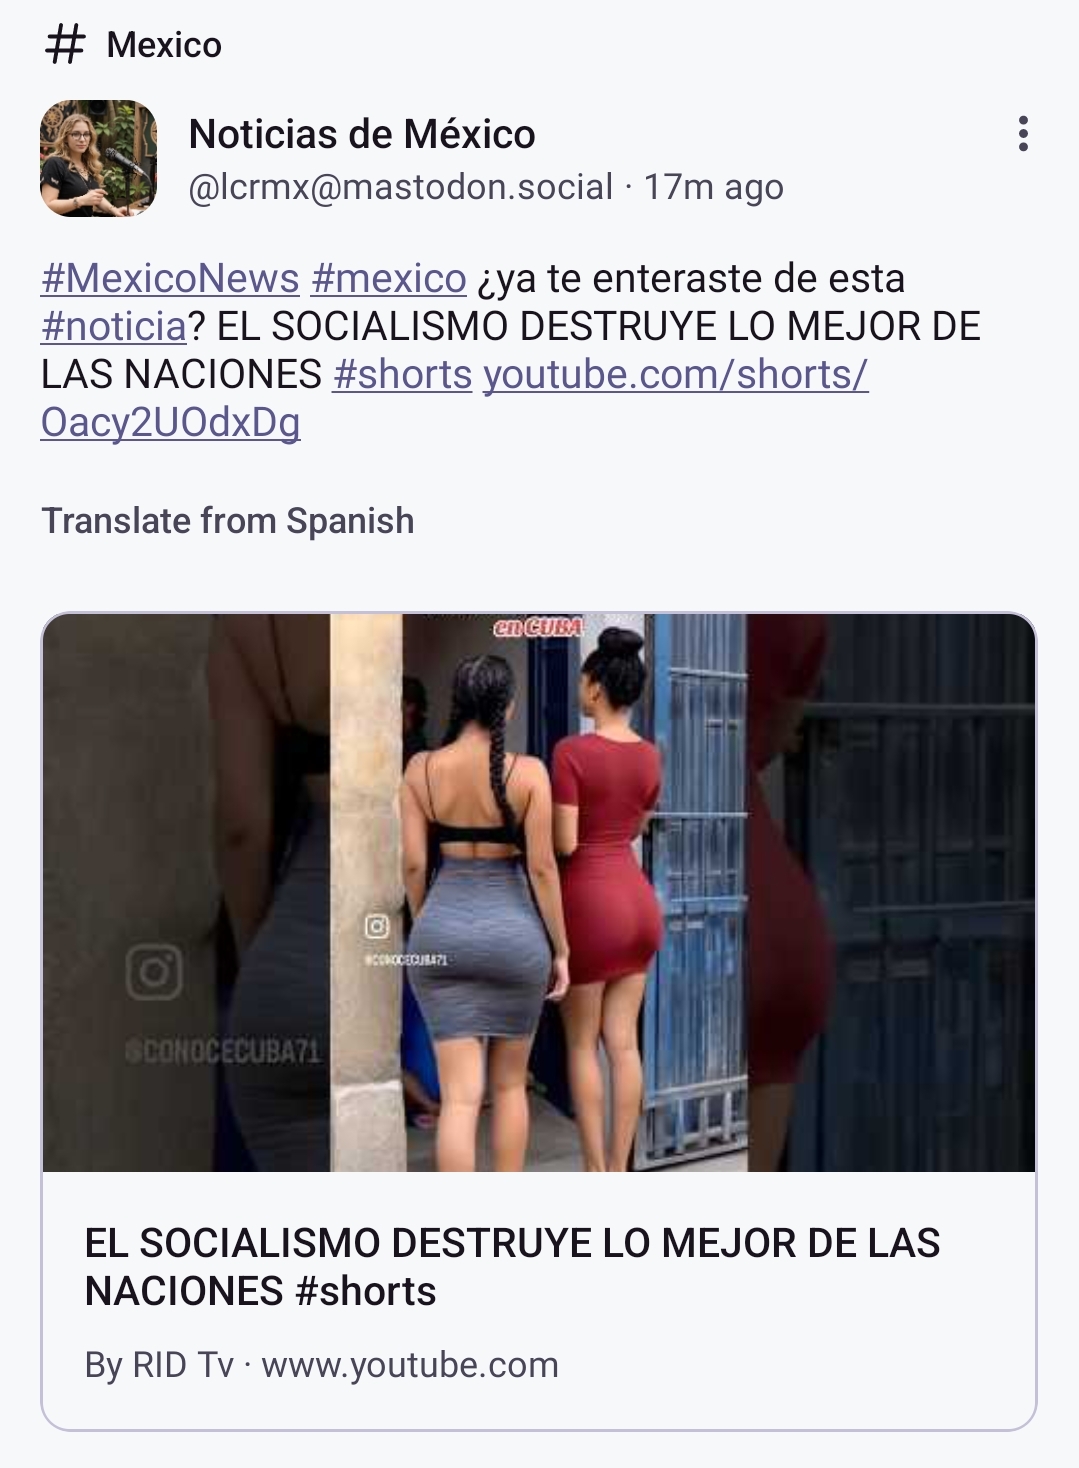
Task: Open the Noticias de México profile avatar
Action: click(99, 158)
